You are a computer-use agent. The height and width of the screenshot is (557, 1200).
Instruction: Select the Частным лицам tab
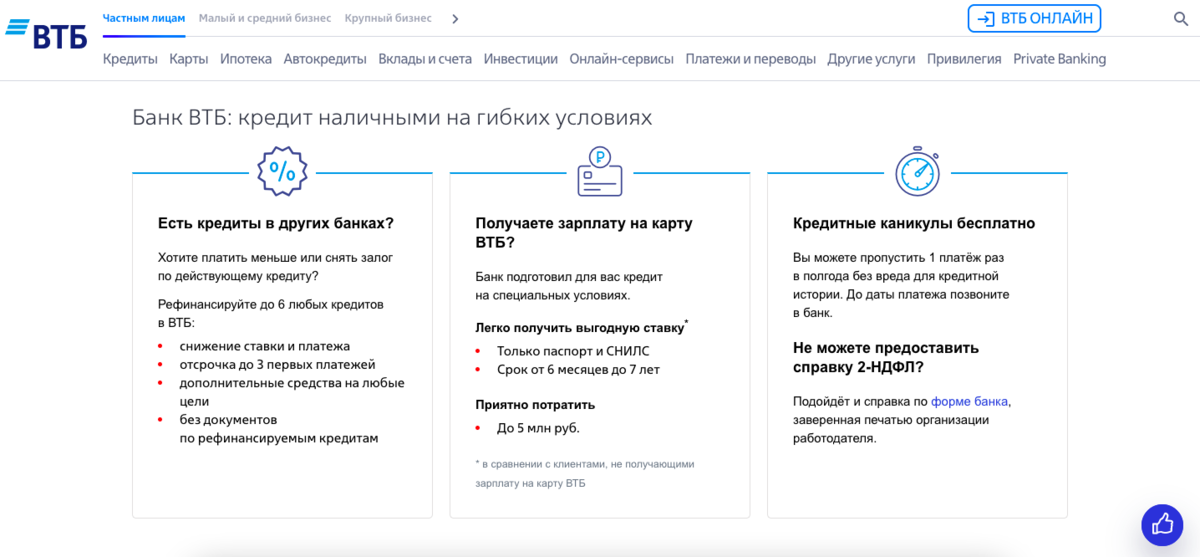coord(144,18)
